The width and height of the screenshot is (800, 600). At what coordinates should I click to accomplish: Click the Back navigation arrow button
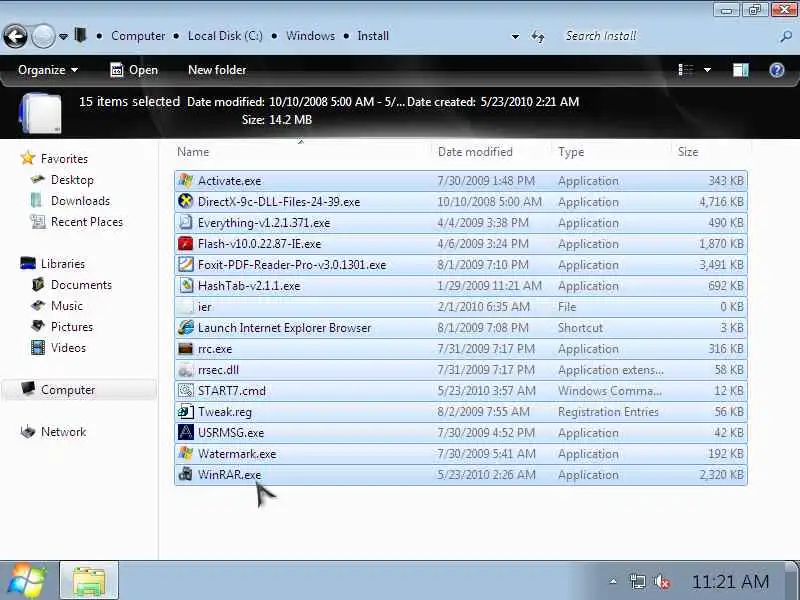(x=15, y=36)
